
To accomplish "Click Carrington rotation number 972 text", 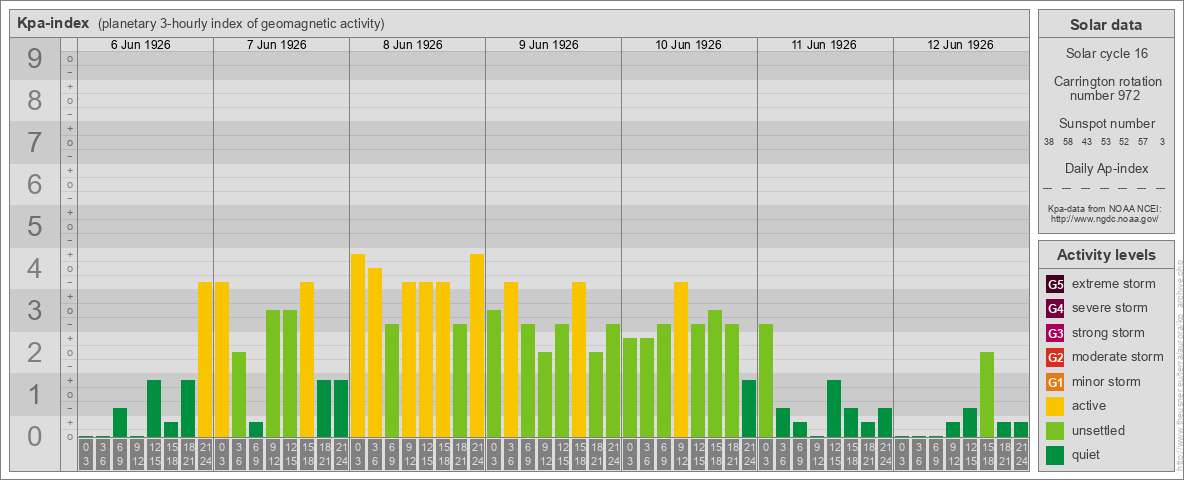I will [1106, 88].
